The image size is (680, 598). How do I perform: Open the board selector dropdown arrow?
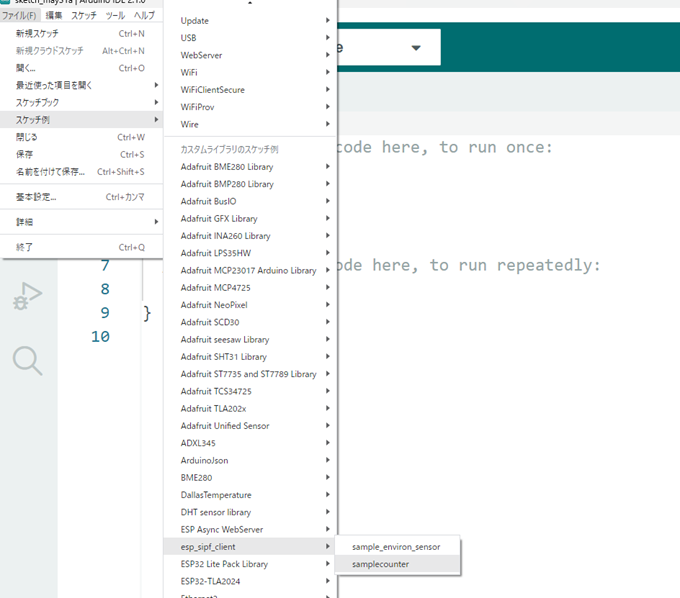[x=416, y=48]
